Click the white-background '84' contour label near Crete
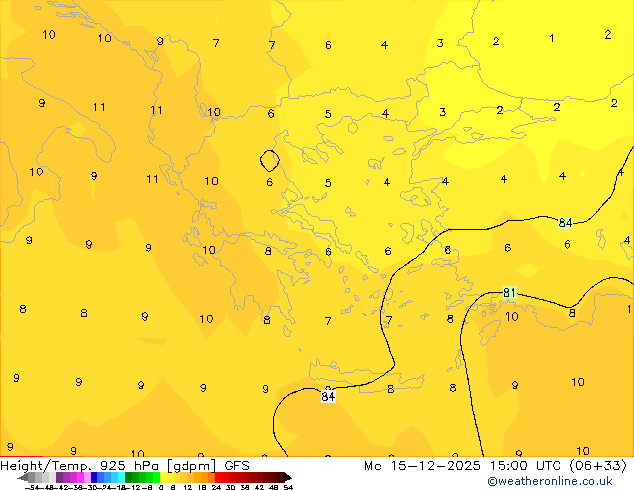Screen dimensions: 634x490 [328, 397]
